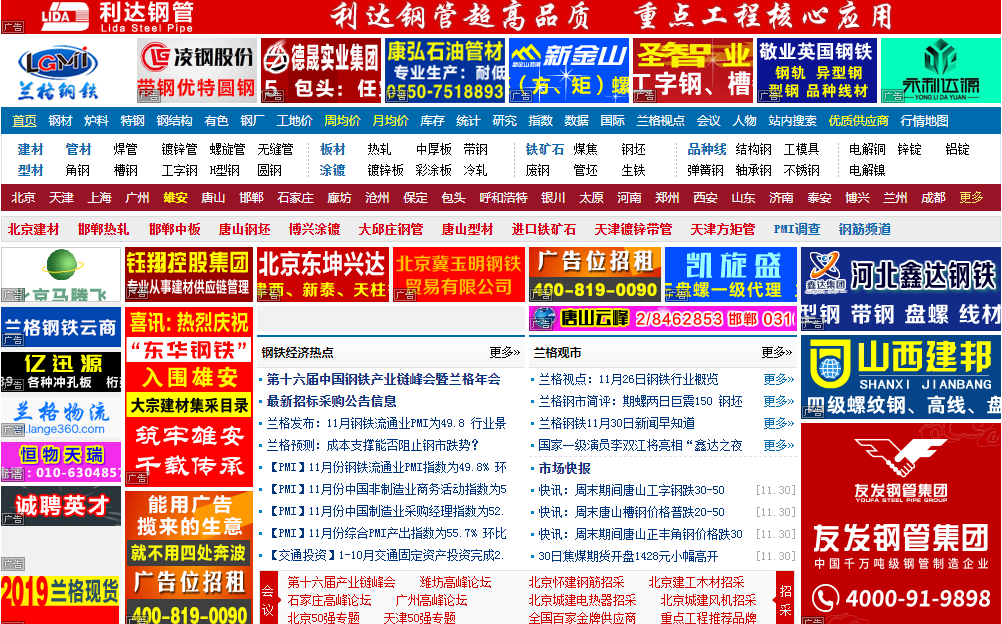
Task: Select the 雄安 city link
Action: pyautogui.click(x=175, y=198)
